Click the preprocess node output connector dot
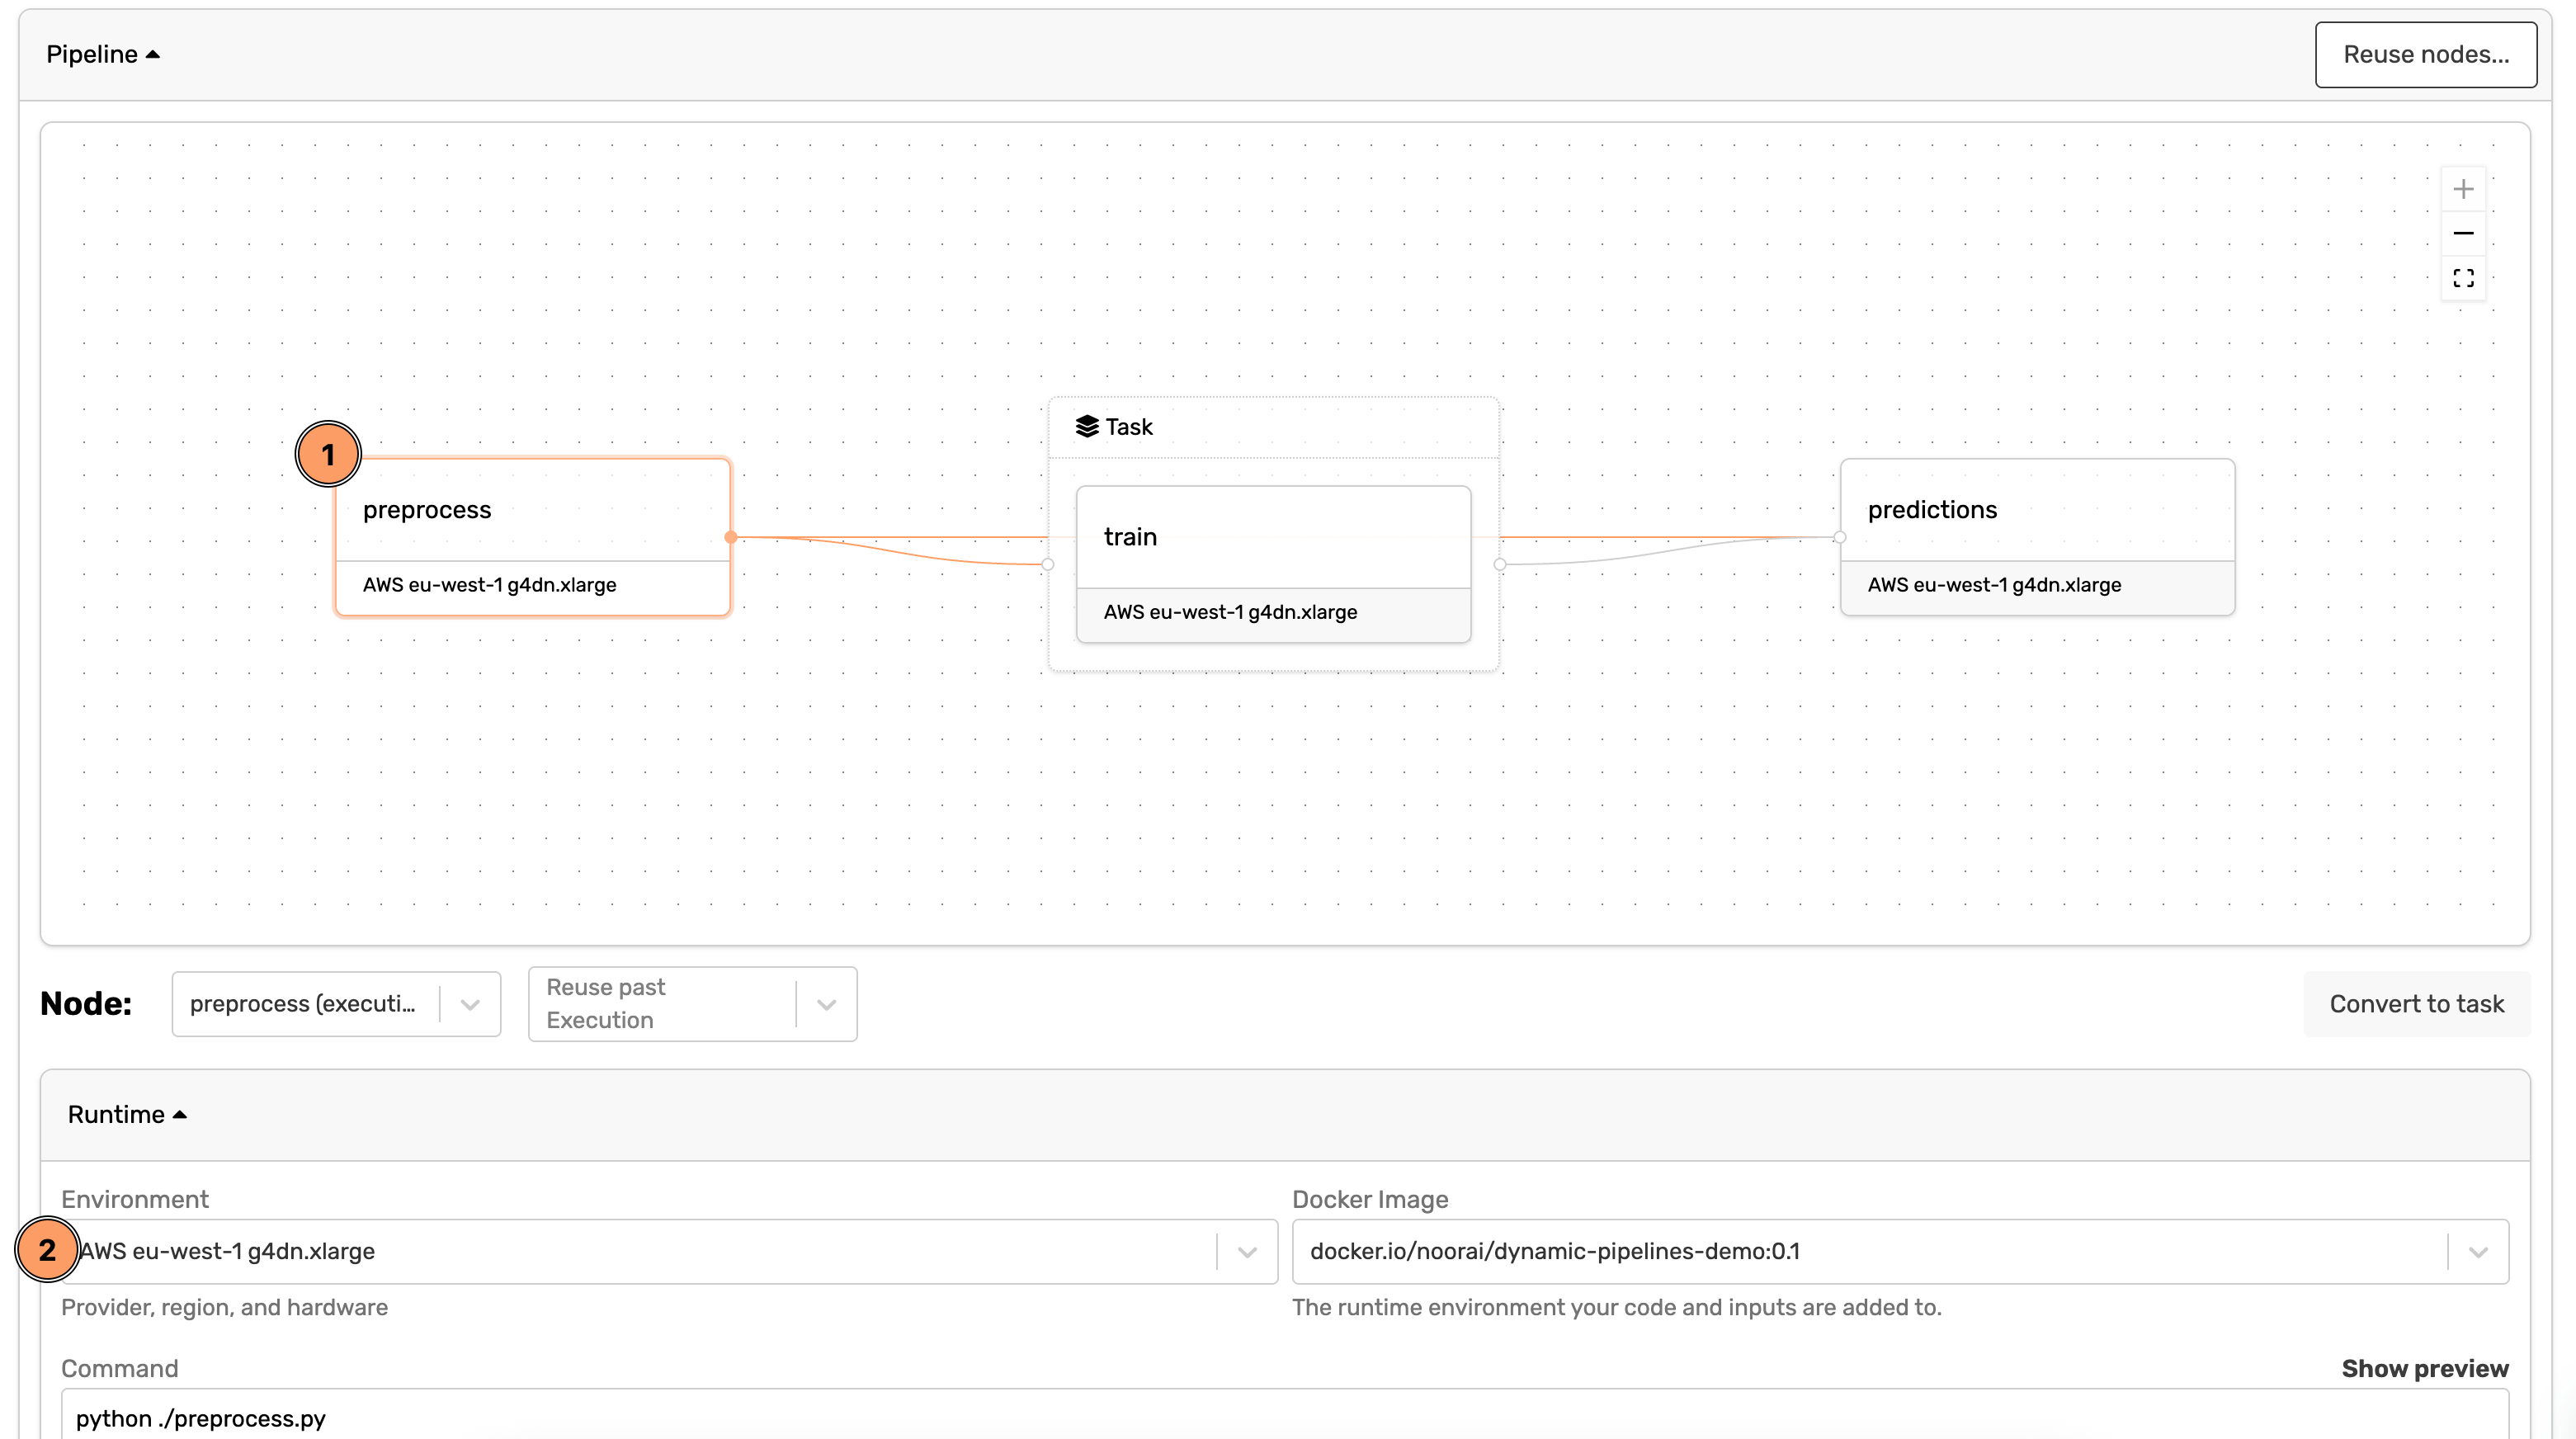Viewport: 2576px width, 1439px height. 731,537
